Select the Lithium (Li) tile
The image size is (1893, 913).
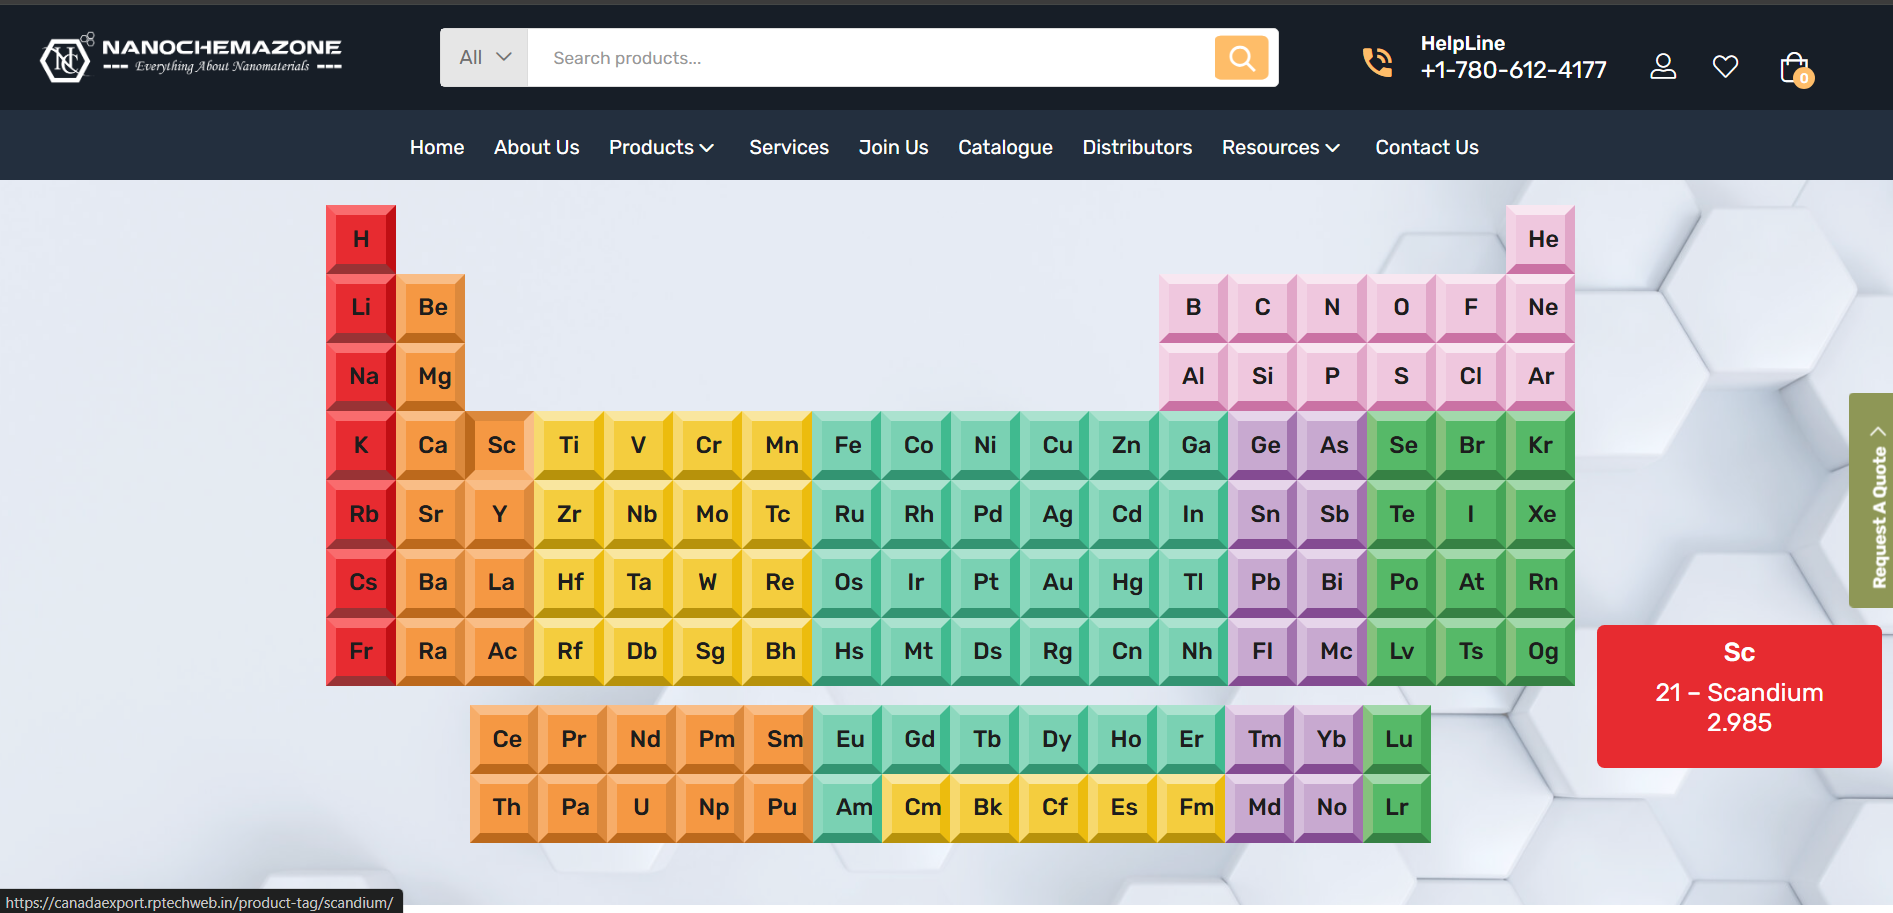click(361, 308)
